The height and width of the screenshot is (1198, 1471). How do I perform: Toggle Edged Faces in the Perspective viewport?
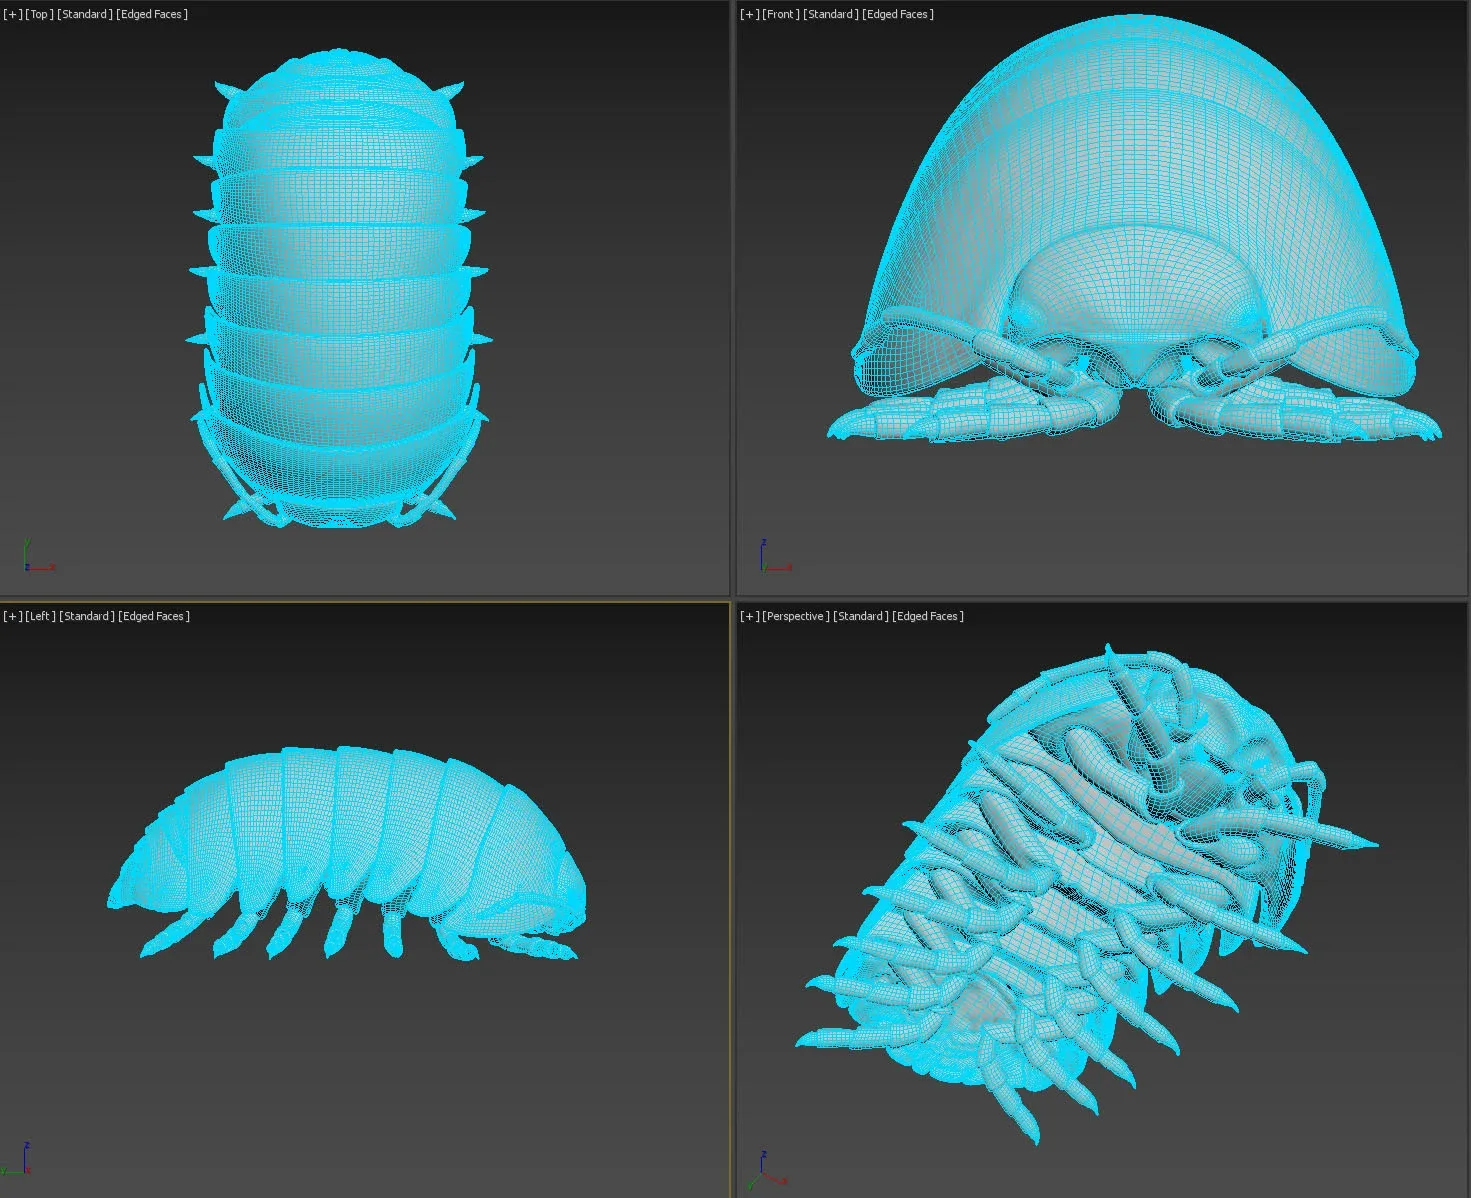point(928,616)
